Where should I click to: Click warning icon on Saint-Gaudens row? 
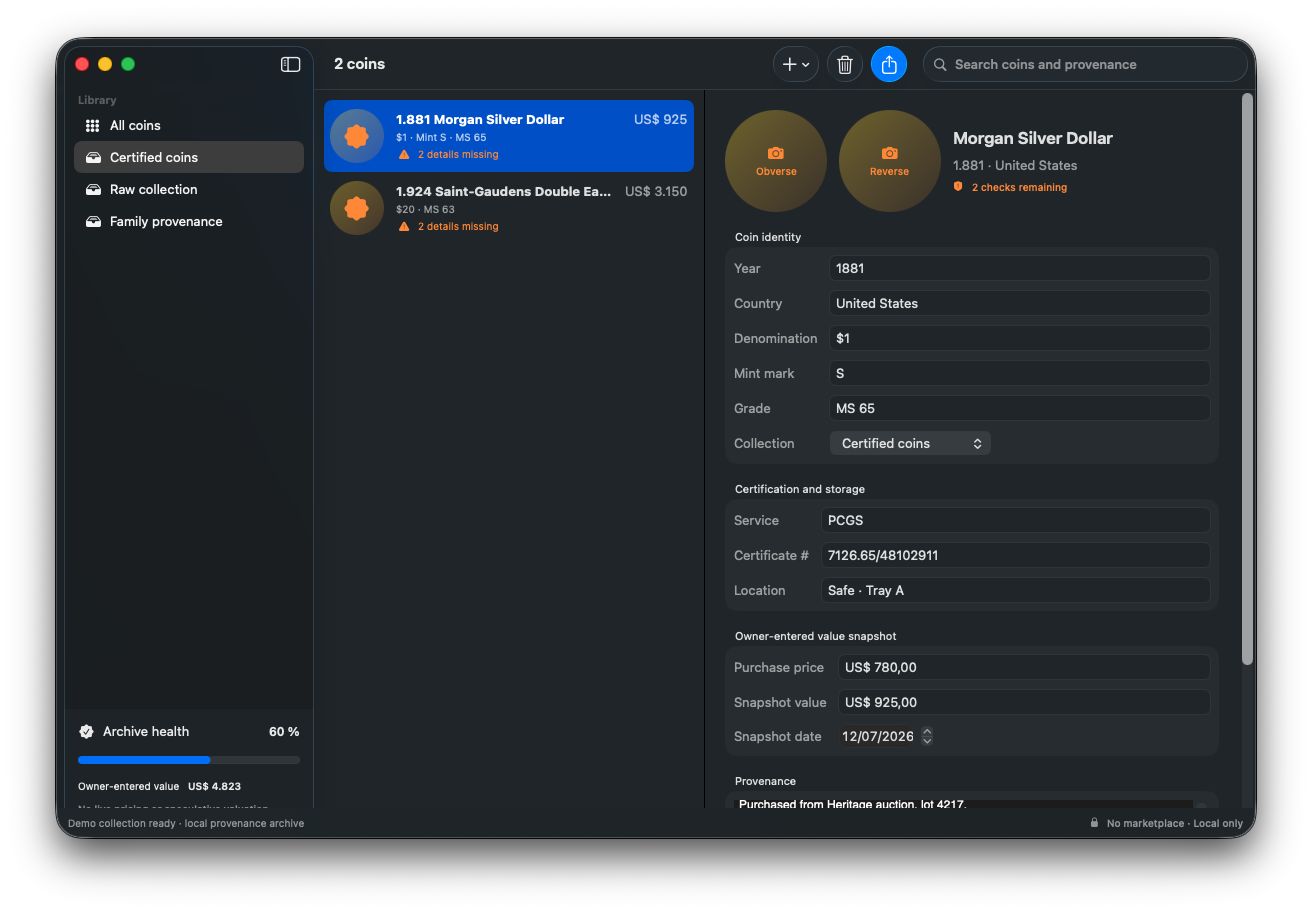point(404,227)
